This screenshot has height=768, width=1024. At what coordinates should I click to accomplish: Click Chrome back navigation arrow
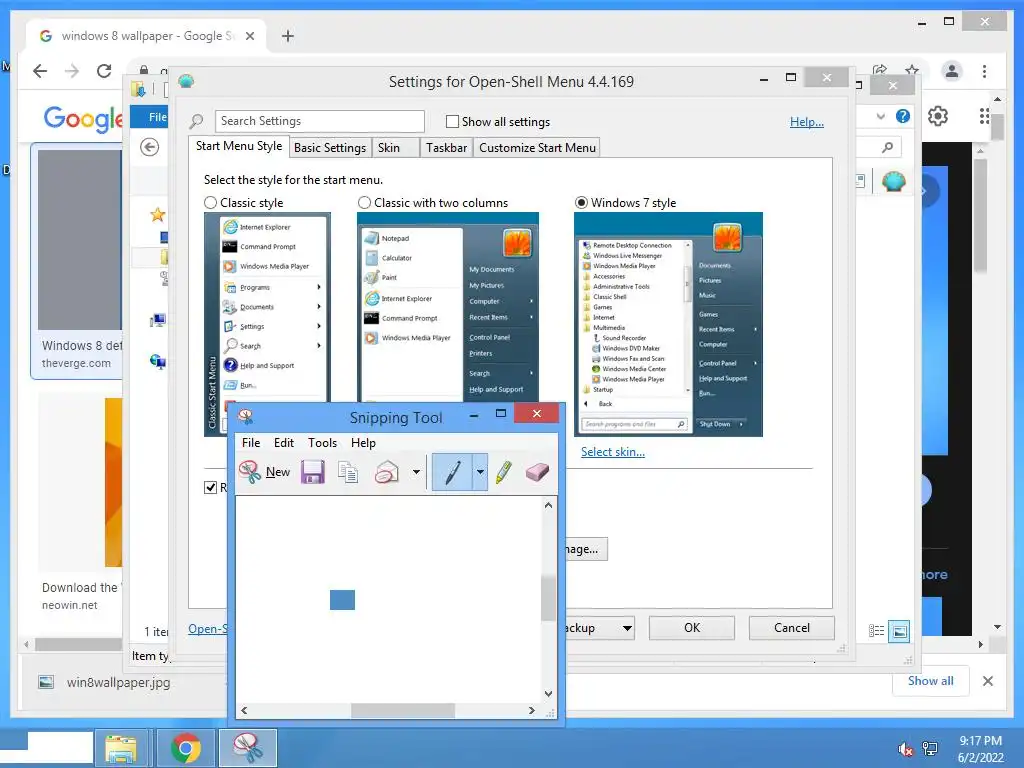40,71
